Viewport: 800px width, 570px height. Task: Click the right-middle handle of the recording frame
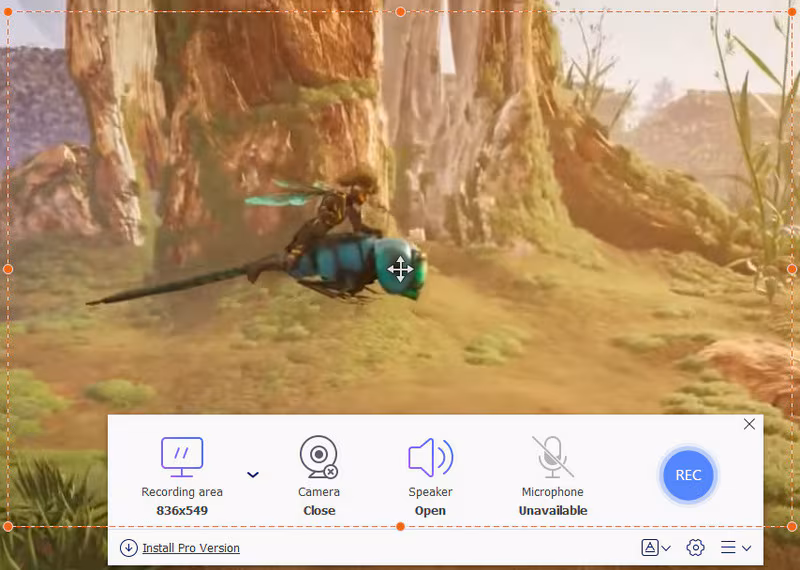tap(792, 269)
